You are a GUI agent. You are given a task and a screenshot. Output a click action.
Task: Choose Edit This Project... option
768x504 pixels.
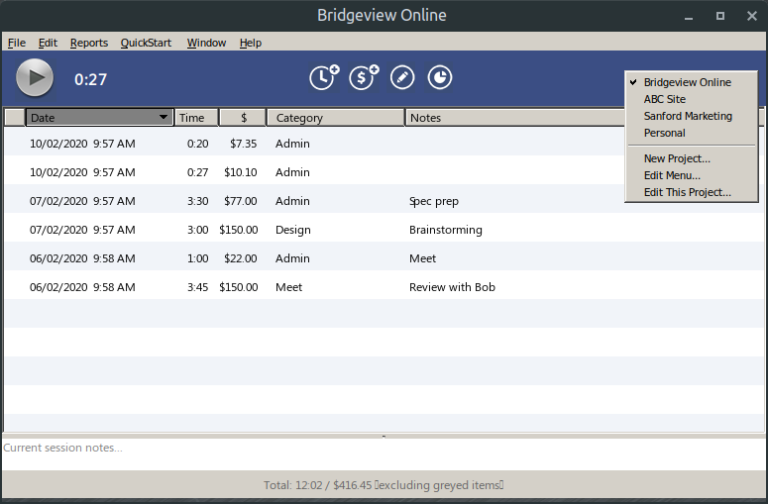click(686, 192)
